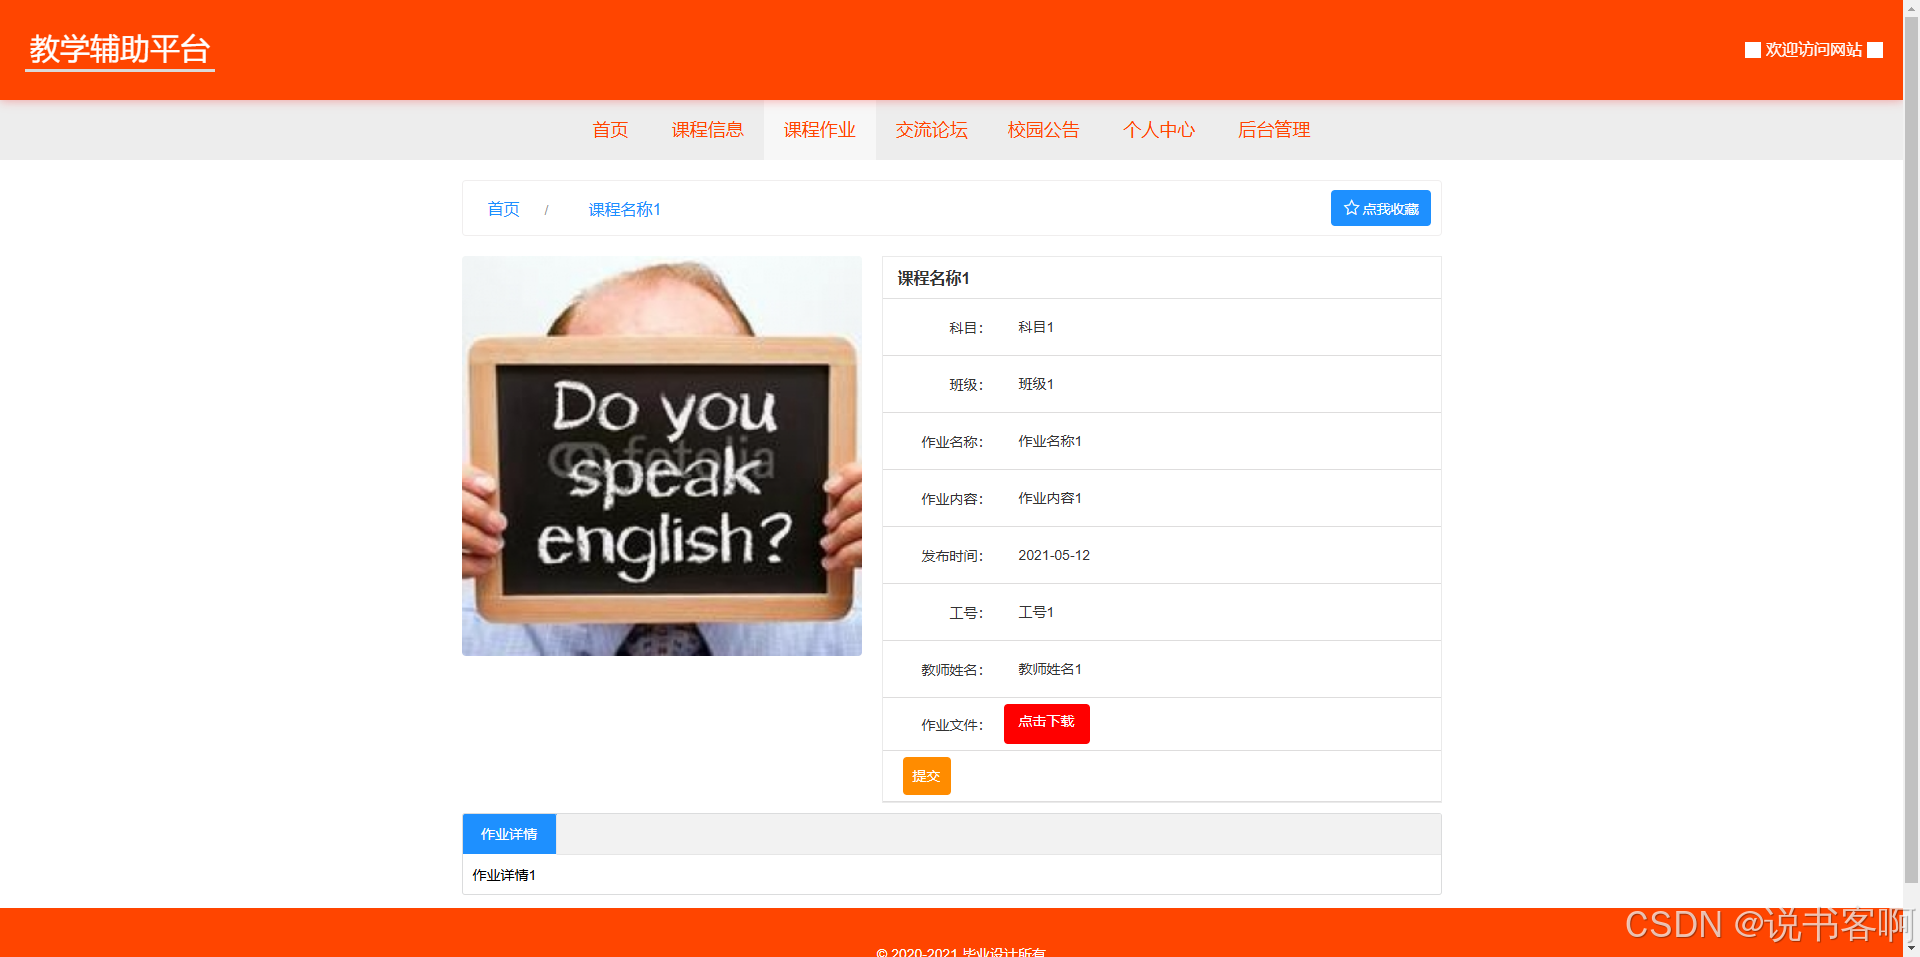This screenshot has width=1920, height=957.
Task: Click the 点击下载 red download button
Action: click(x=1047, y=723)
